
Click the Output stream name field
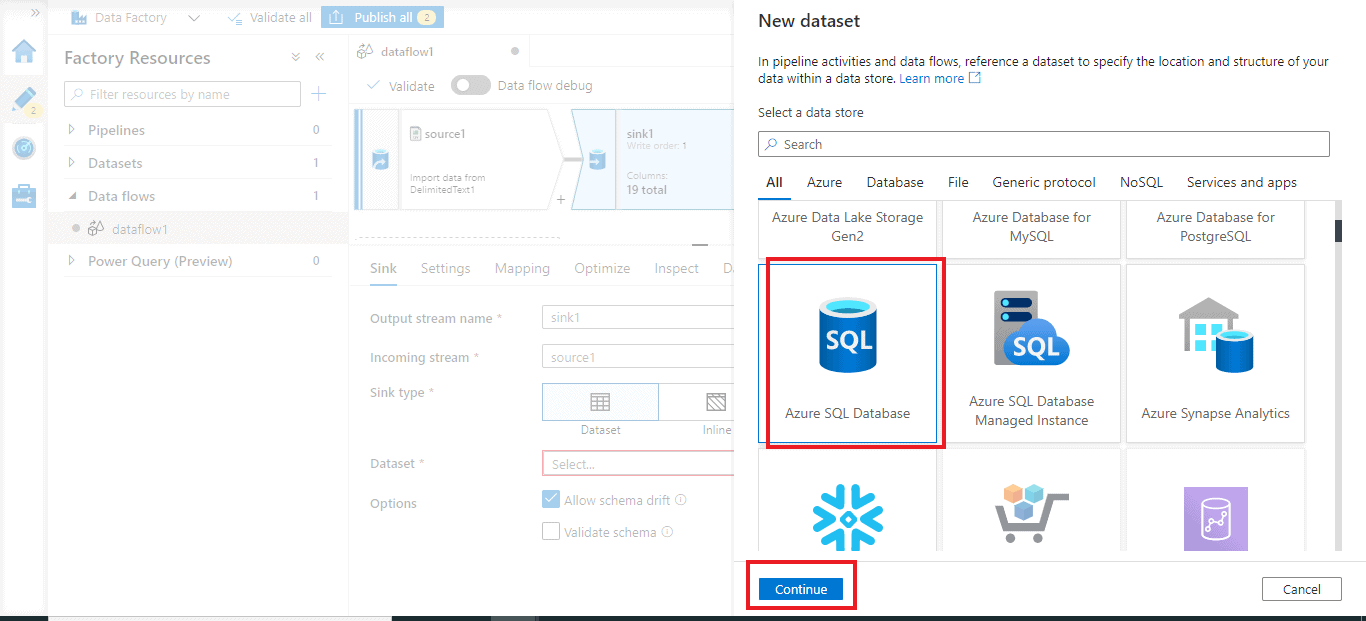pos(638,318)
